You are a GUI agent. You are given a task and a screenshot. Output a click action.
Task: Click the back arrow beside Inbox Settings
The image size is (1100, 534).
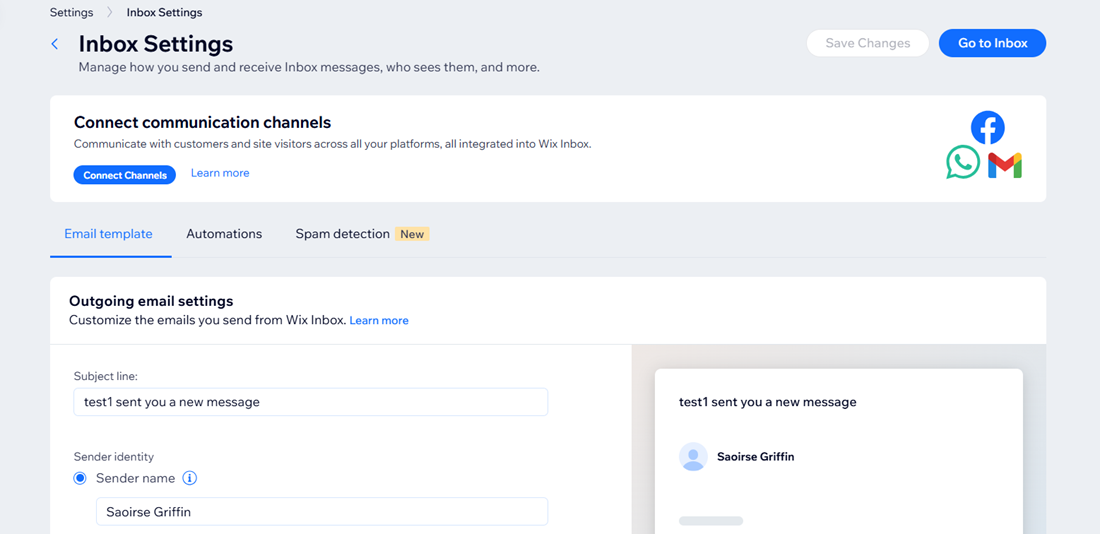coord(55,44)
